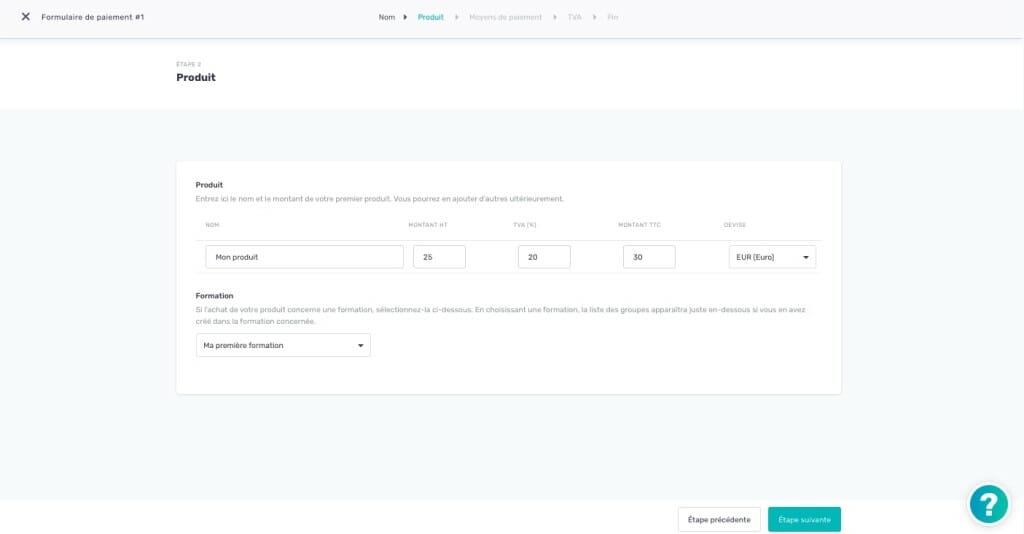Click the Étape précédente button
1024x534 pixels.
[719, 520]
